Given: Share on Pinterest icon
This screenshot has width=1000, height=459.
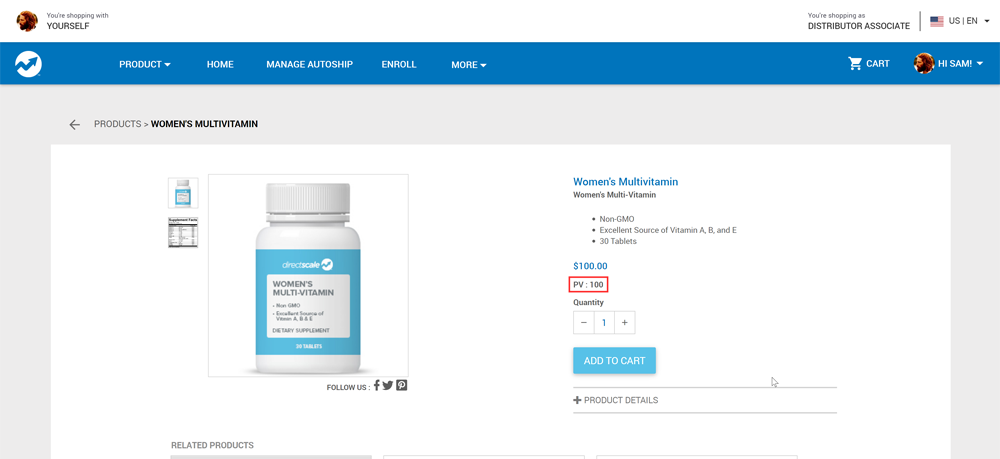Looking at the screenshot, I should click(401, 385).
